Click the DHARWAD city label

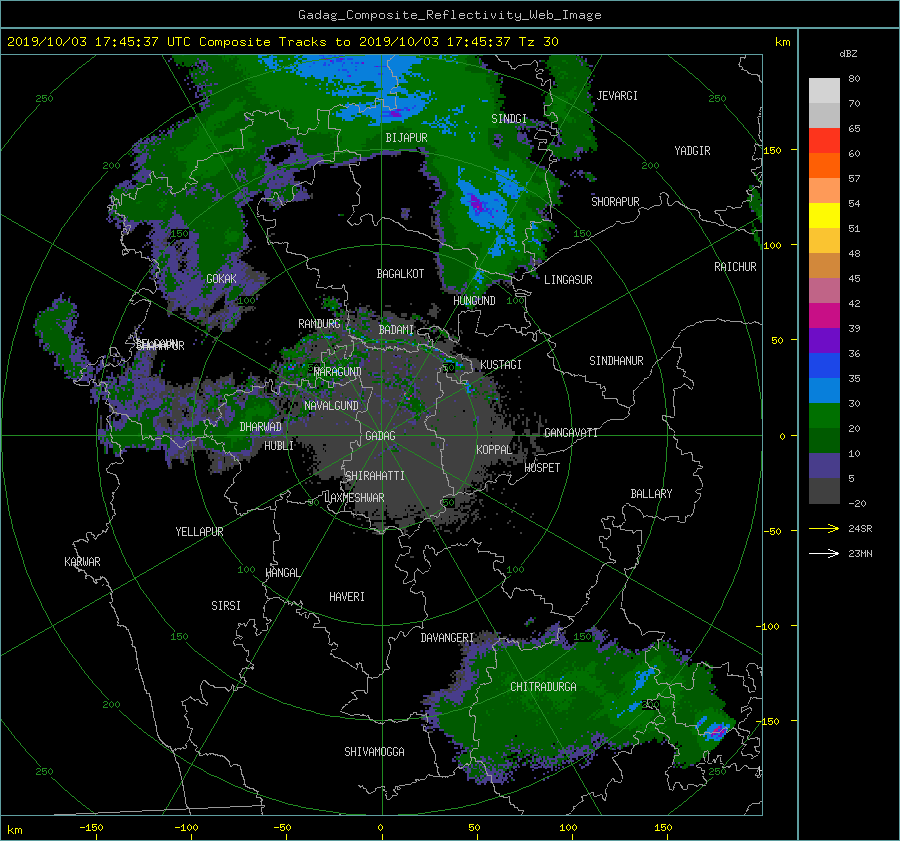click(261, 427)
